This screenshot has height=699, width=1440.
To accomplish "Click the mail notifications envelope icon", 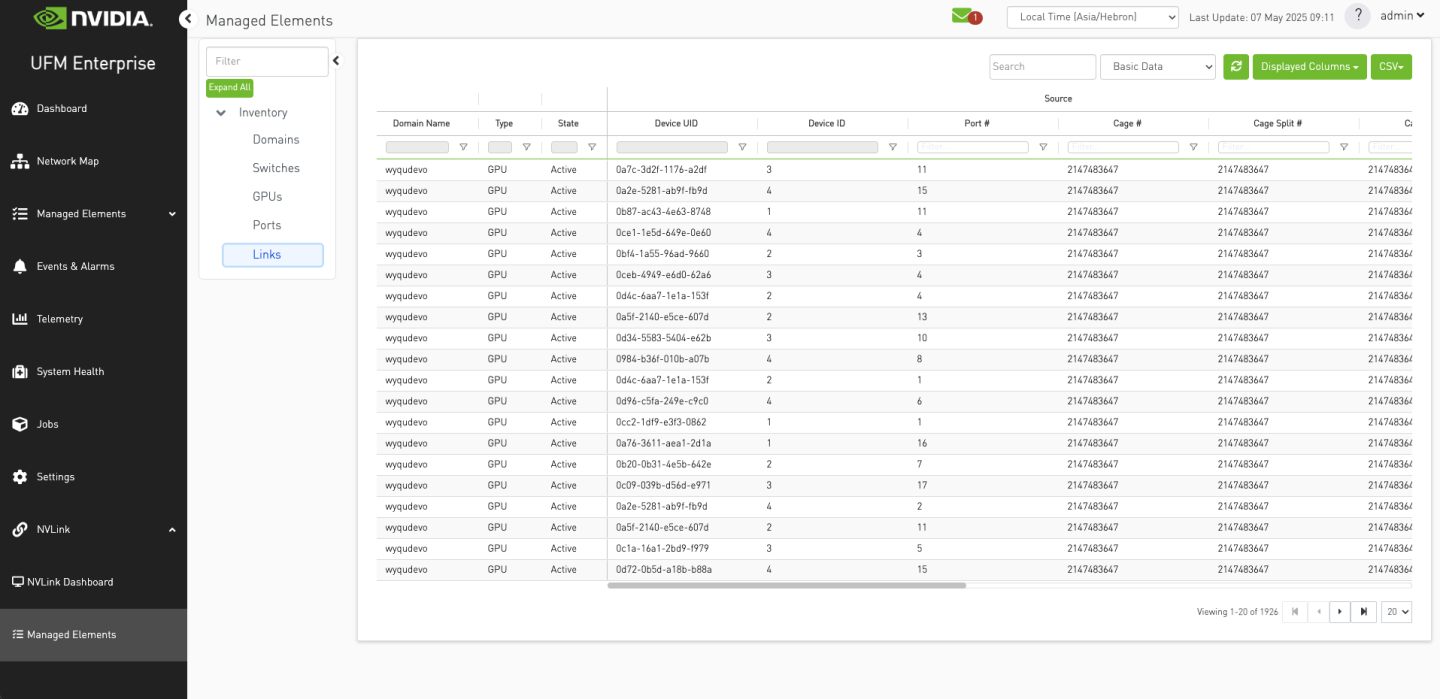I will coord(963,16).
